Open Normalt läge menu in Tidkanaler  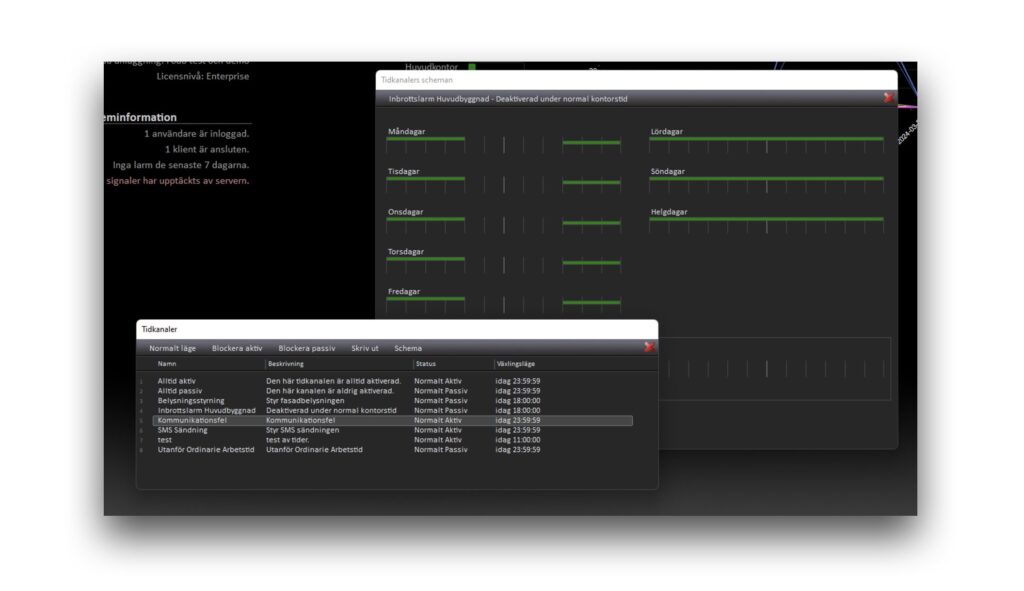[x=172, y=348]
